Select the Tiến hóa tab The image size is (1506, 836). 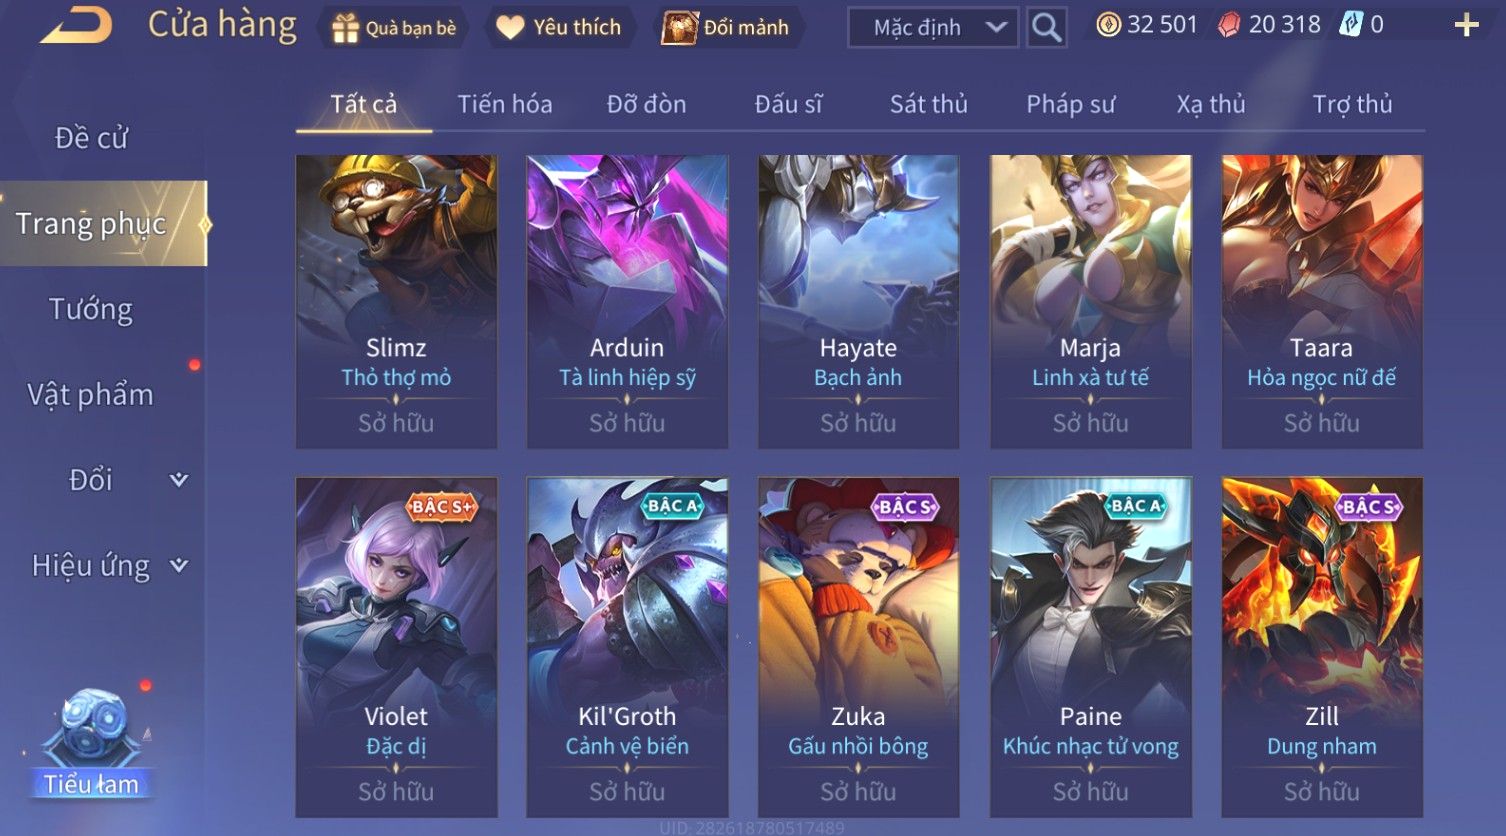coord(505,104)
